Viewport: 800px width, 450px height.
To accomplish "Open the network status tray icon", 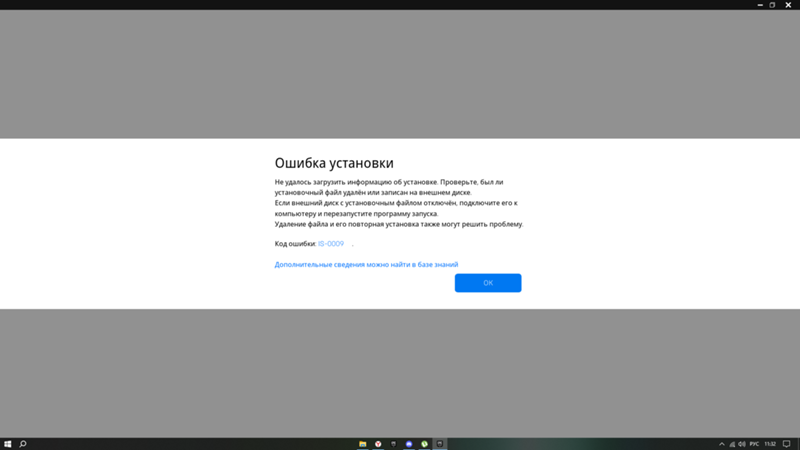I will click(732, 443).
